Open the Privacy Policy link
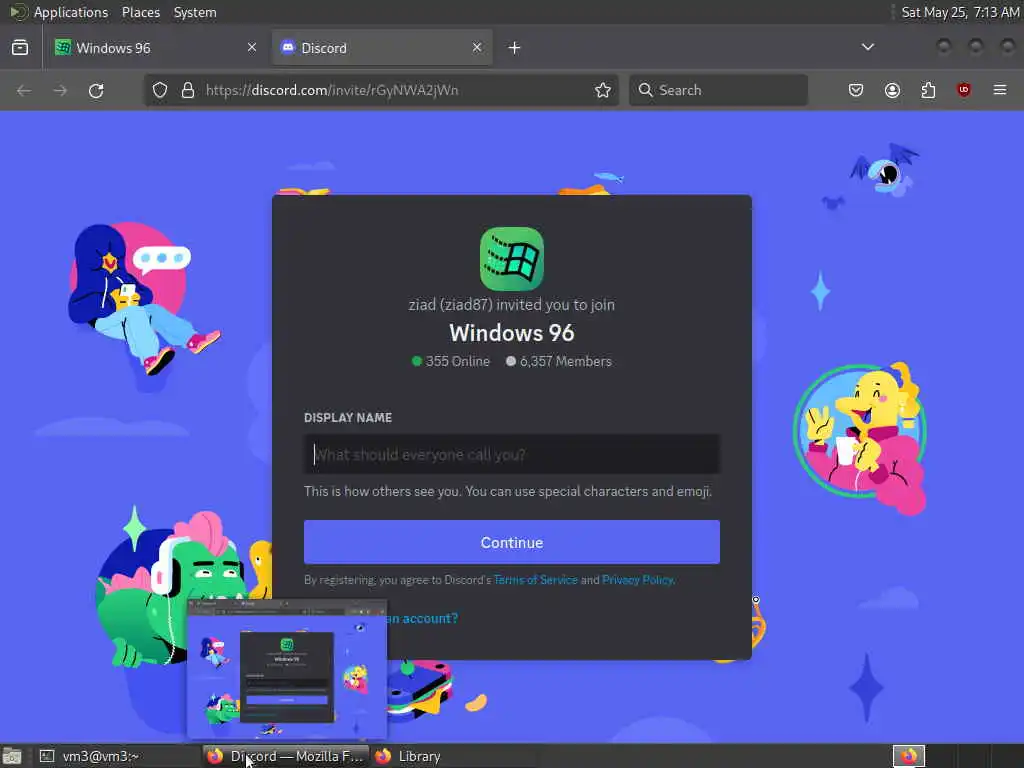The height and width of the screenshot is (768, 1024). [x=637, y=580]
